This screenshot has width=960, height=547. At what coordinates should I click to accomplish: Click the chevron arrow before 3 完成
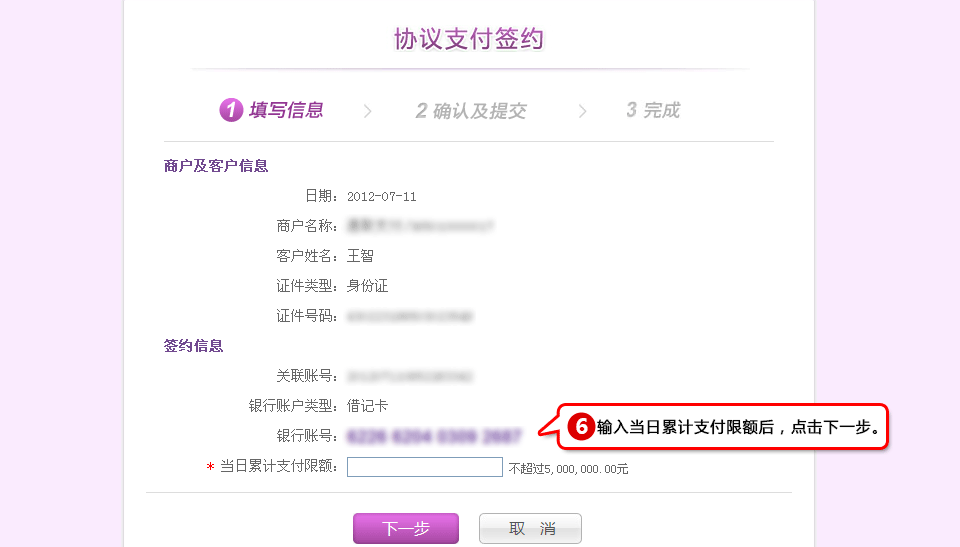pos(582,111)
